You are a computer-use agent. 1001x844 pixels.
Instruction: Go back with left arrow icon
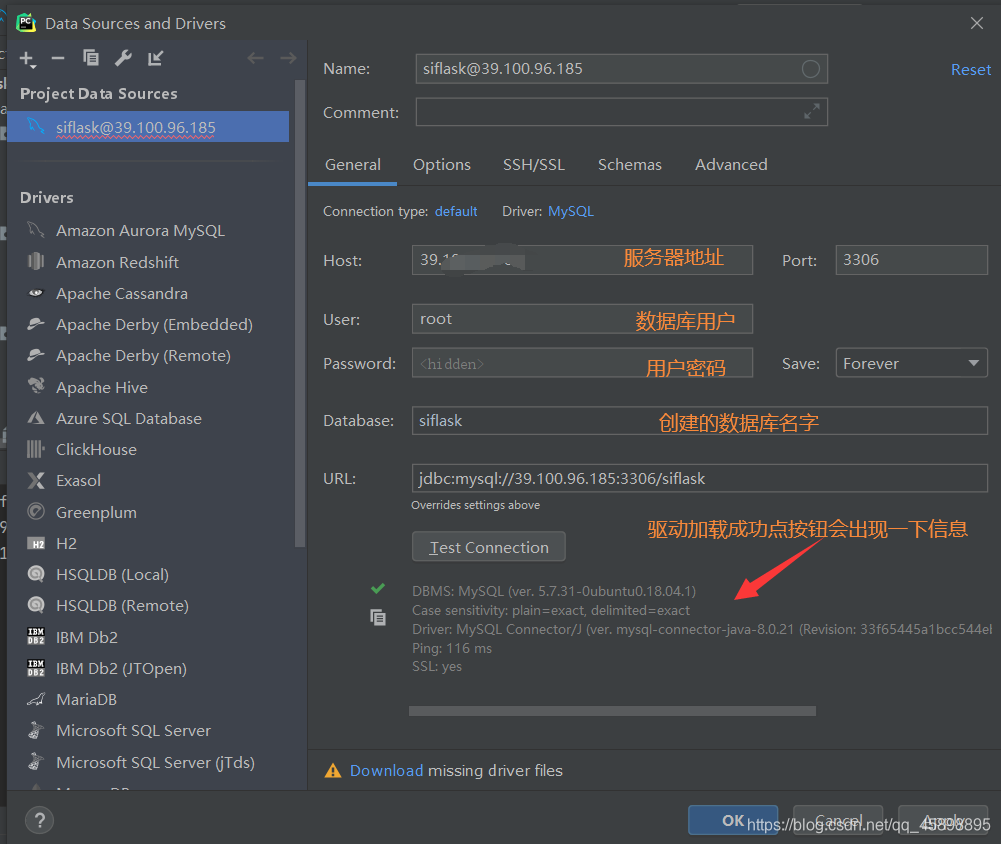(255, 58)
